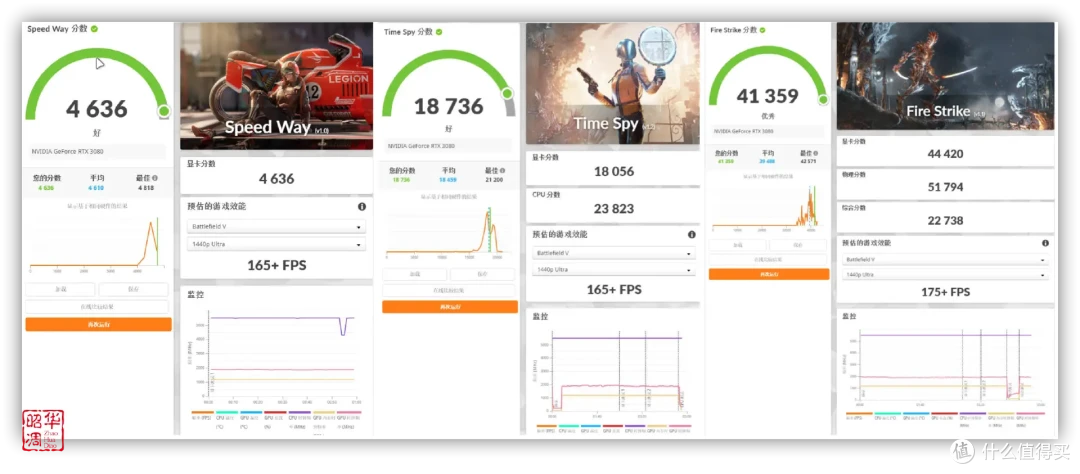Click the load (加载) button in Time Spy panel
Viewport: 1080px width, 474px height.
tap(415, 274)
